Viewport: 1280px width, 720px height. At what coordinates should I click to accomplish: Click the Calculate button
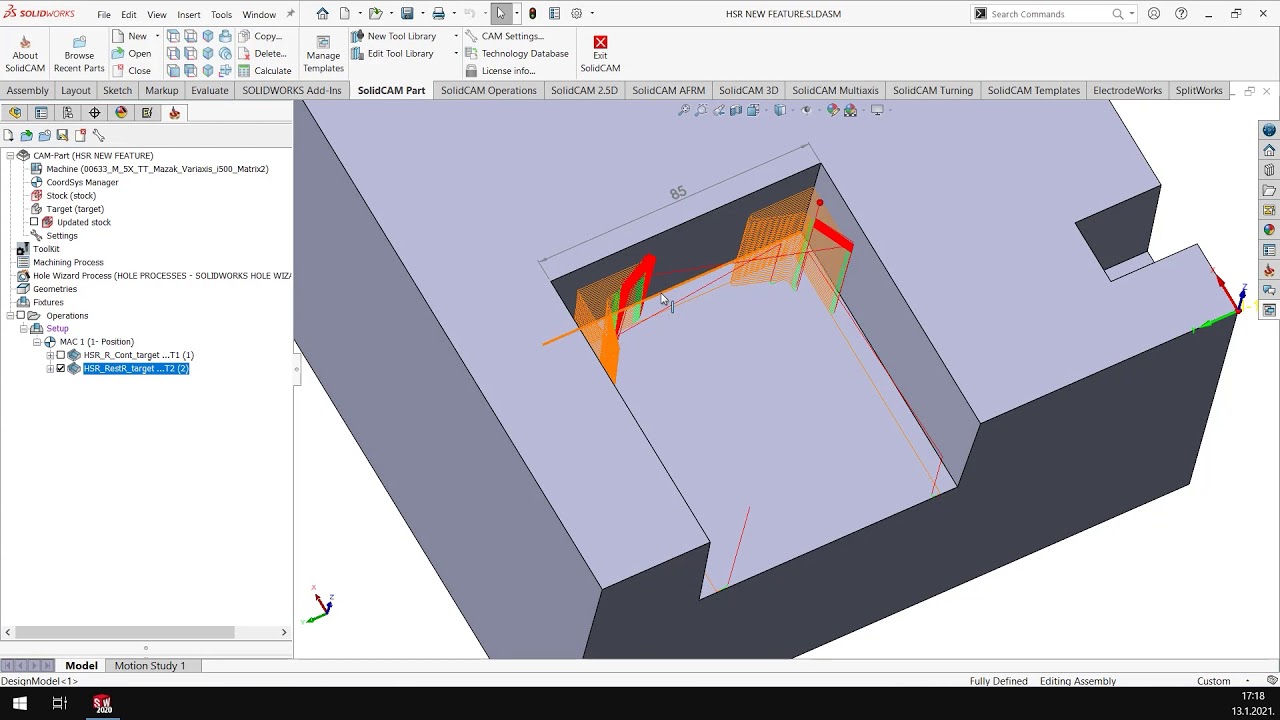click(264, 71)
